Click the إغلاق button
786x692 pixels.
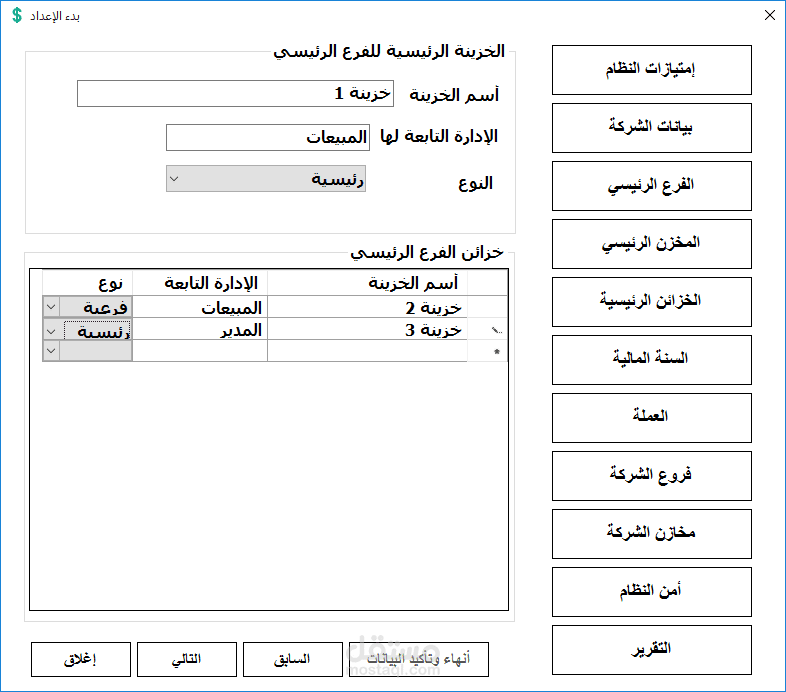81,659
